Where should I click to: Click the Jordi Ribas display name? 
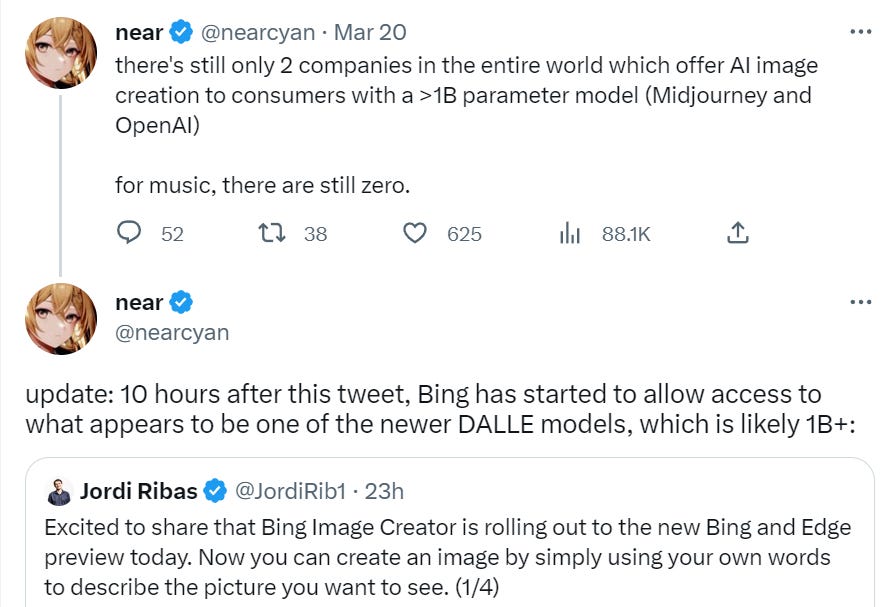[x=139, y=491]
